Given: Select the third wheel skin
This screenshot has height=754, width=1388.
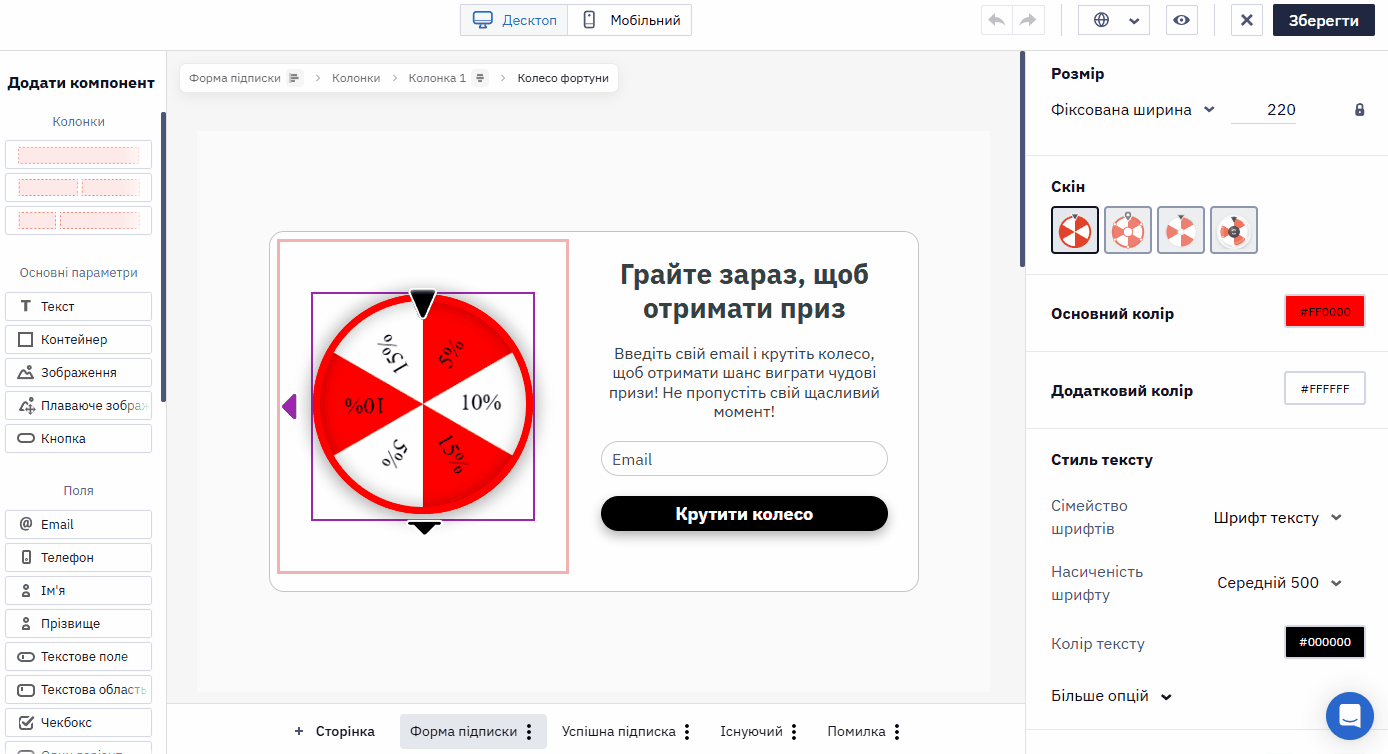Looking at the screenshot, I should [x=1181, y=230].
